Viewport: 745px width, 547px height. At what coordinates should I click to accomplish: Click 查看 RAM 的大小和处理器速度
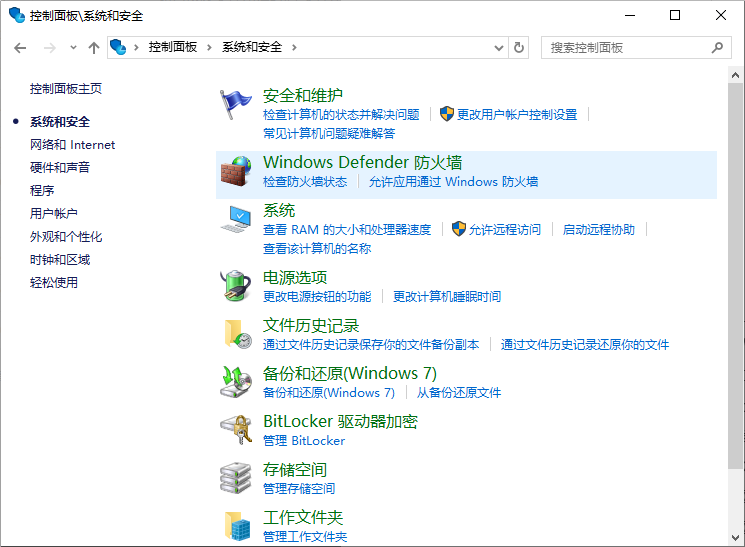pyautogui.click(x=347, y=230)
